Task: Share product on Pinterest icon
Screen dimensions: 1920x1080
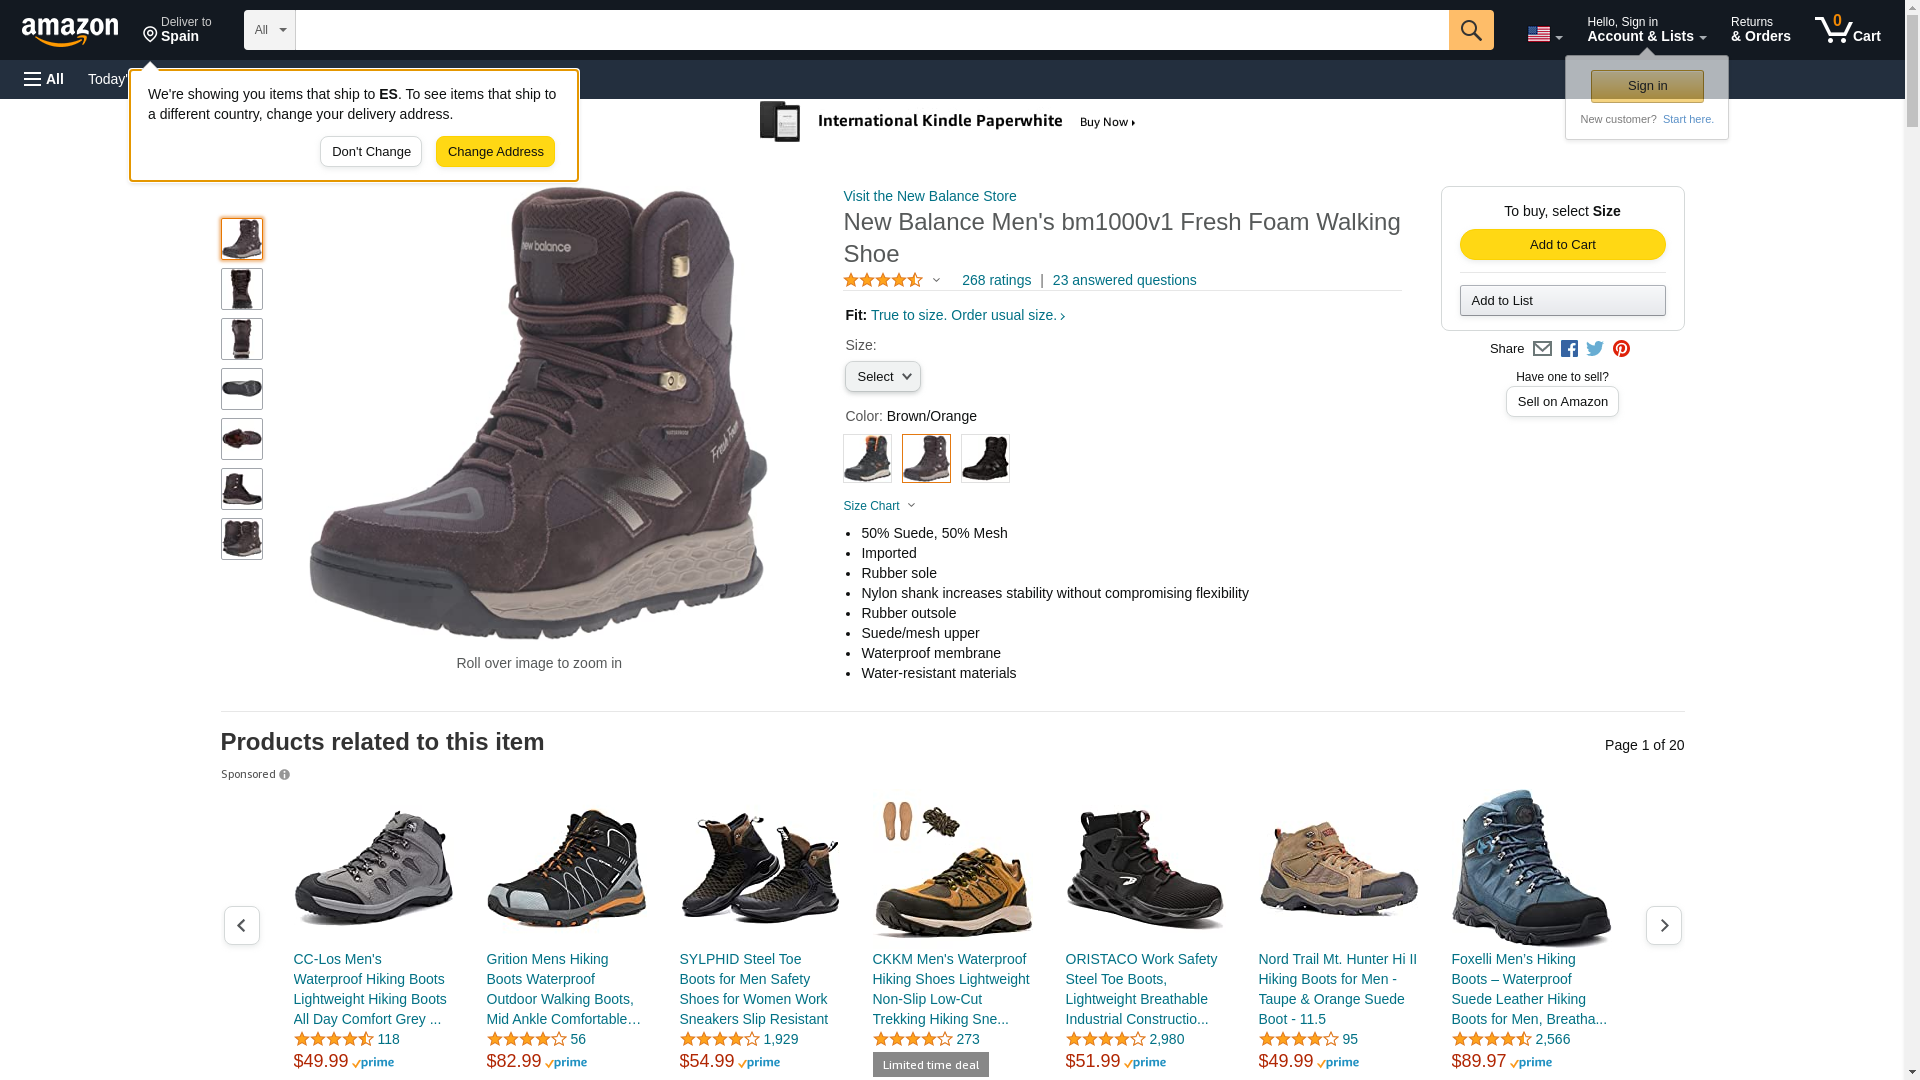Action: 1621,349
